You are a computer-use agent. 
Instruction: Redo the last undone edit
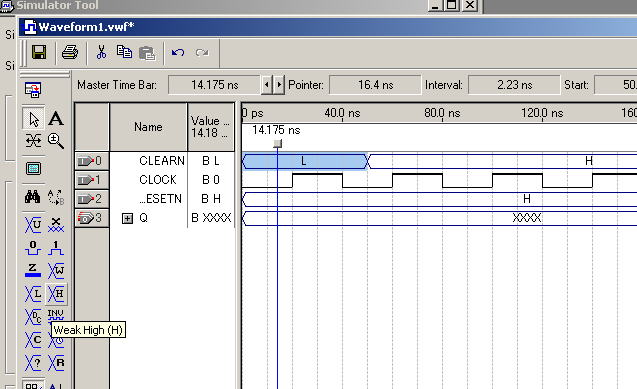pos(202,53)
